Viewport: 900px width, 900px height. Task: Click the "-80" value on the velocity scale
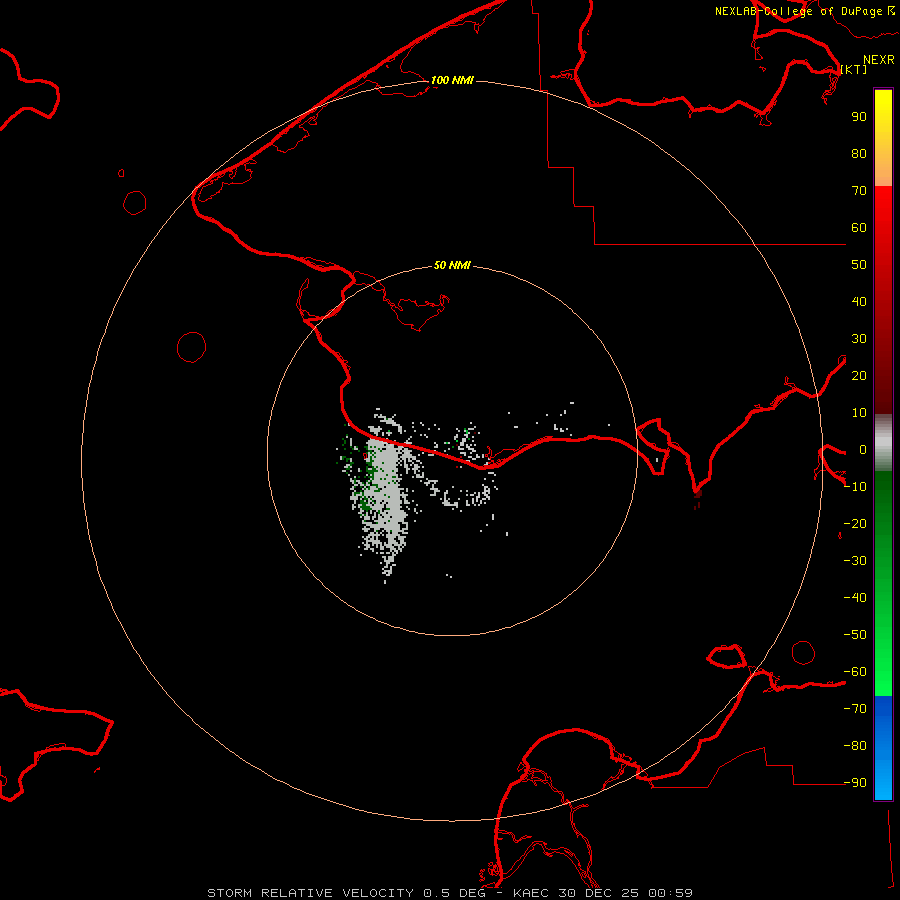click(x=855, y=746)
